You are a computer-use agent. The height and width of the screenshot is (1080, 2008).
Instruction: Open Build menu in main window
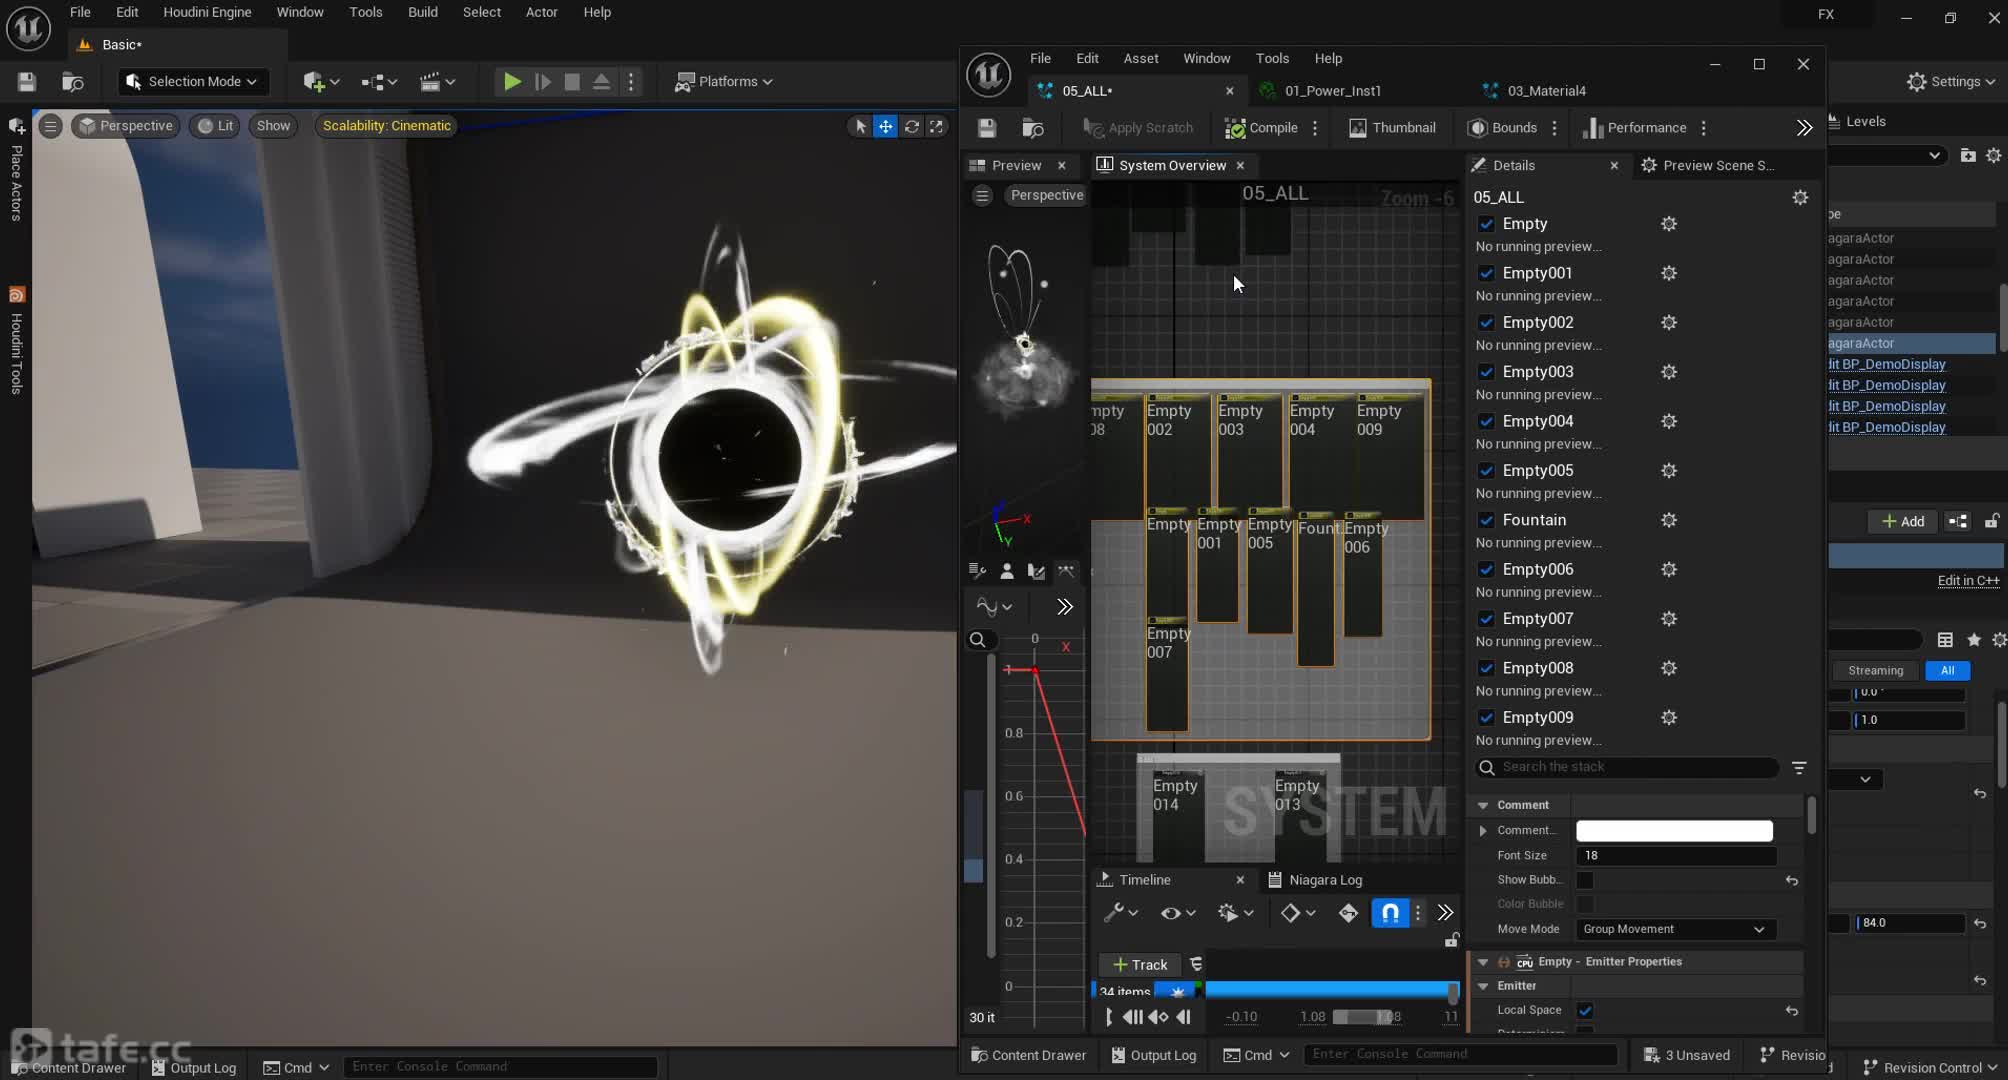pyautogui.click(x=423, y=12)
